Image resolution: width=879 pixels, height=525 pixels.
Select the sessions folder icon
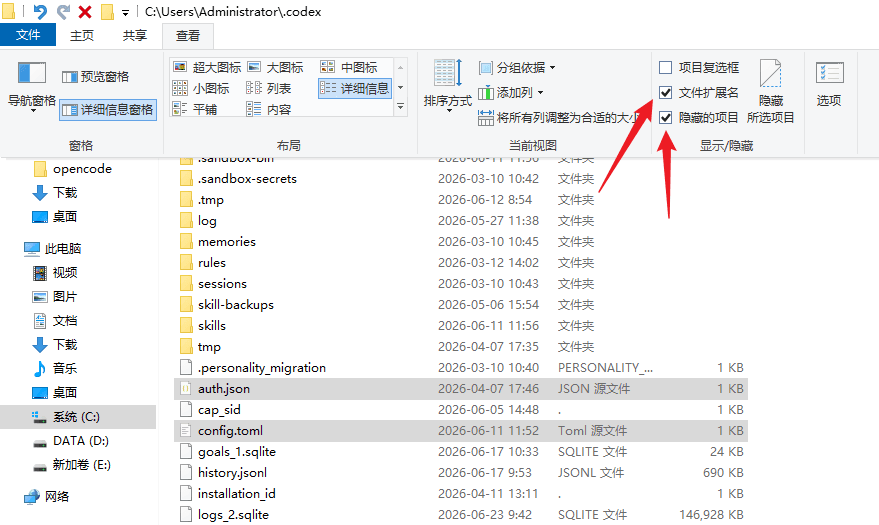[186, 284]
